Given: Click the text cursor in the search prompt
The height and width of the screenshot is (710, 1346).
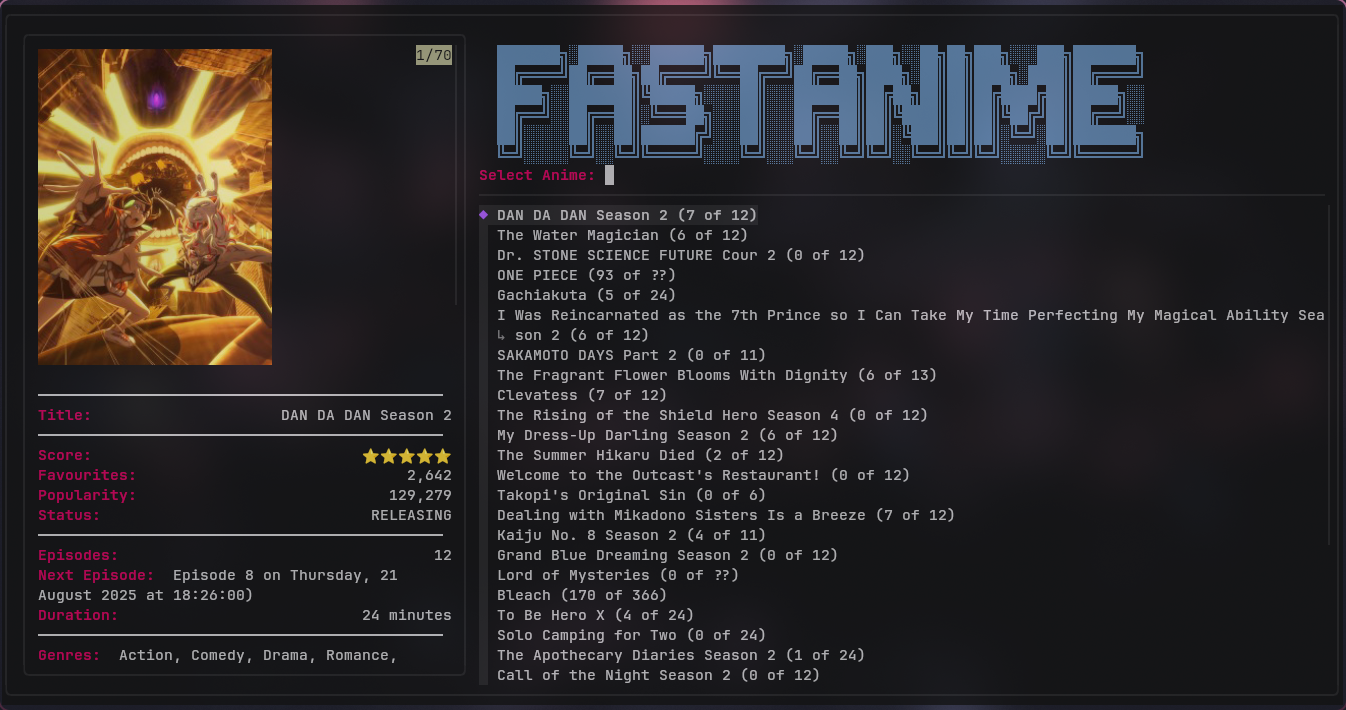Looking at the screenshot, I should [608, 174].
